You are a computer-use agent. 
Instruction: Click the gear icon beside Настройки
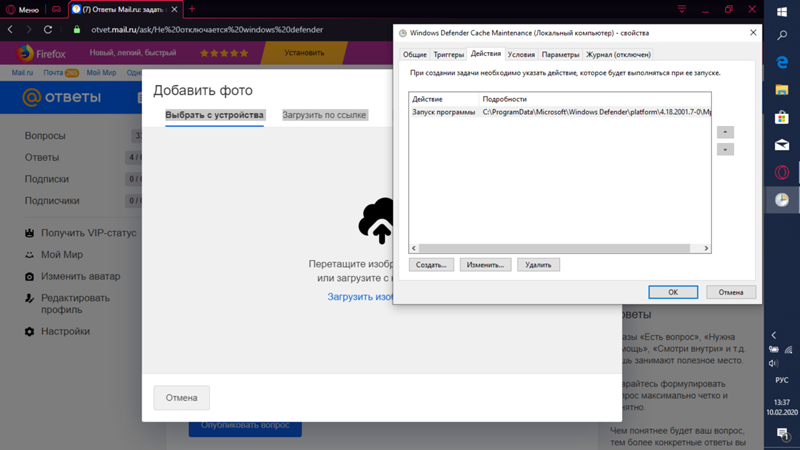pyautogui.click(x=30, y=332)
